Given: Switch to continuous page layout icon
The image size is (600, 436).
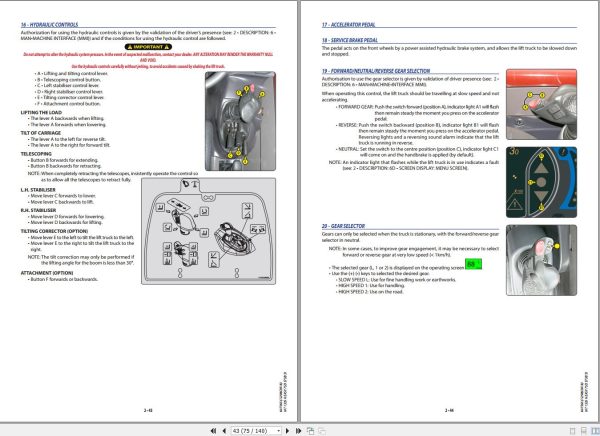Looking at the screenshot, I should click(x=584, y=431).
